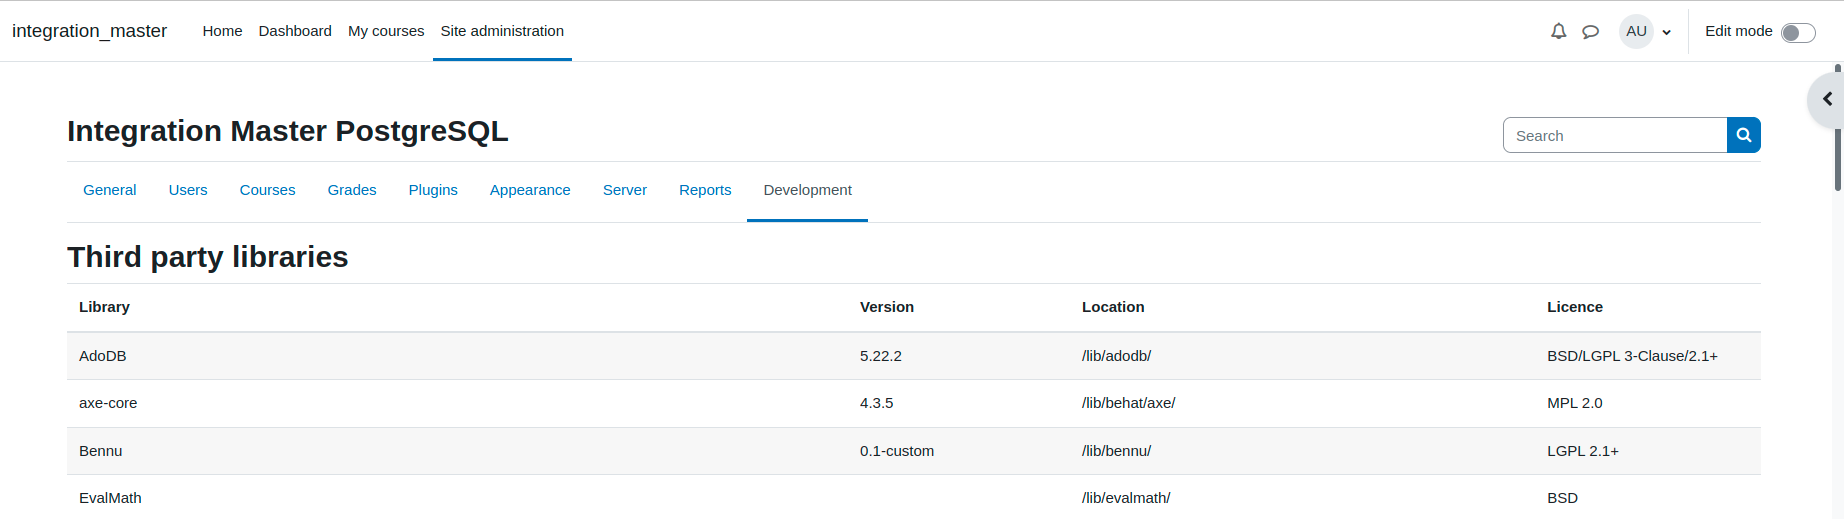Select the Development tab
This screenshot has width=1844, height=519.
pyautogui.click(x=807, y=190)
